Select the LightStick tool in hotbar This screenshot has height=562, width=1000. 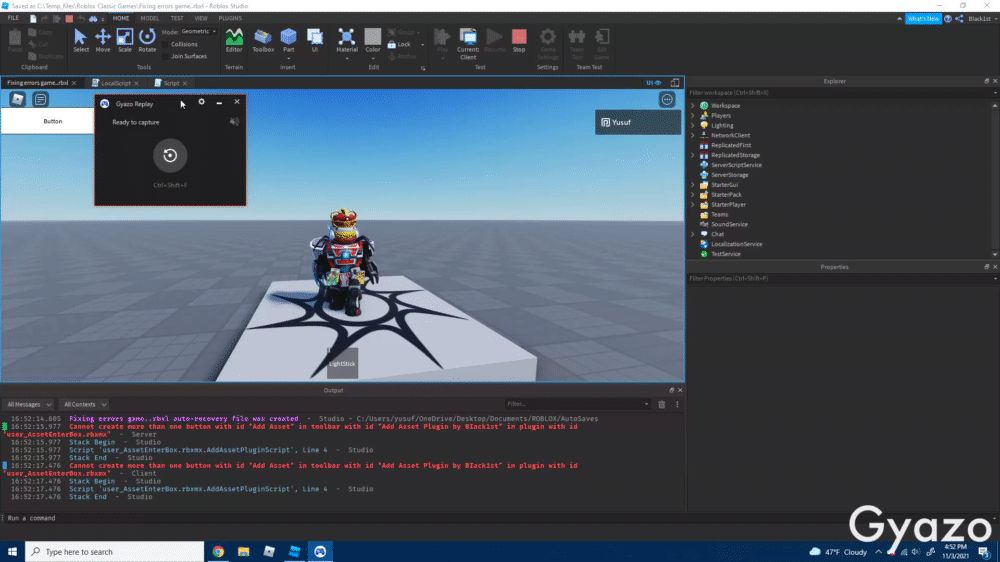click(x=342, y=364)
